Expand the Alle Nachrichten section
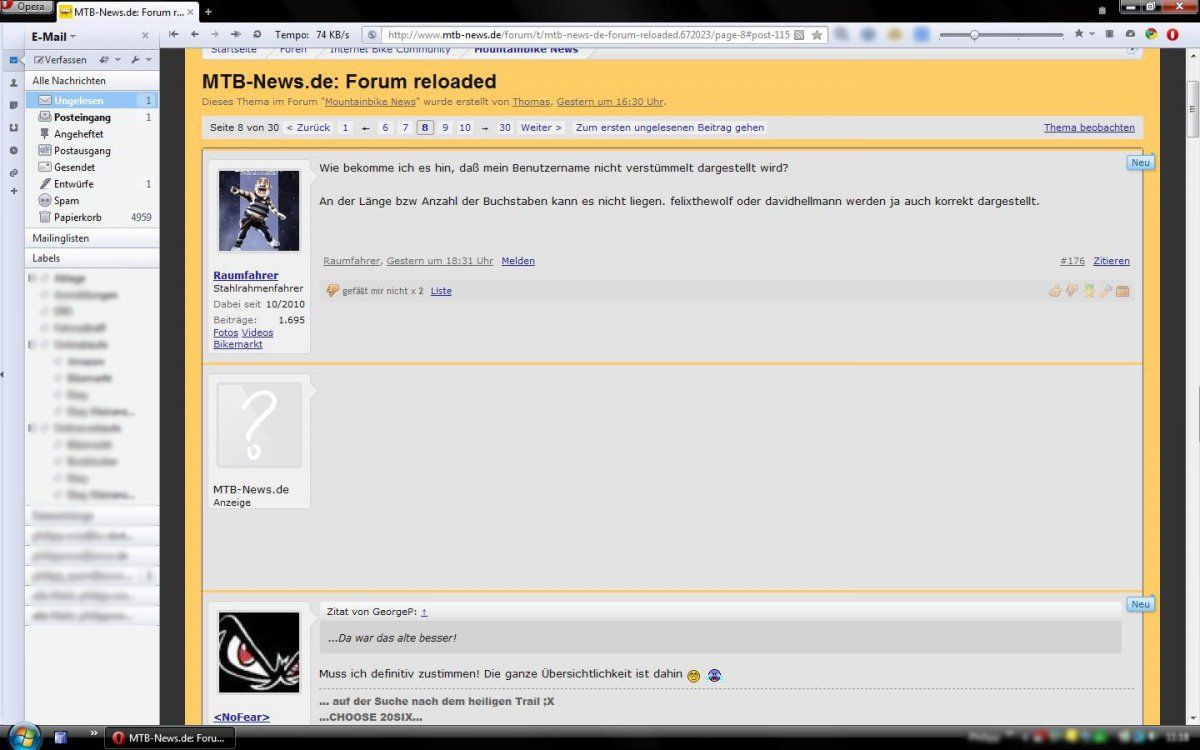Viewport: 1200px width, 750px height. [x=92, y=80]
